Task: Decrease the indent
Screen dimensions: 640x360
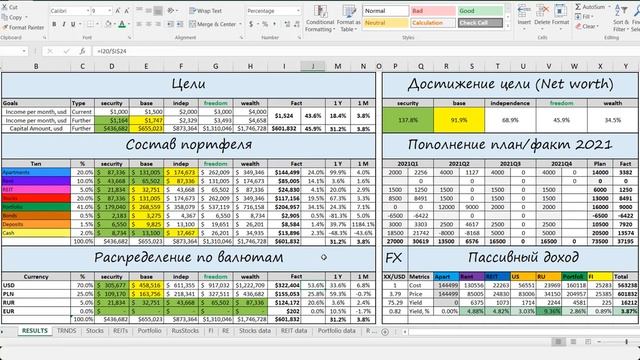Action: 171,24
